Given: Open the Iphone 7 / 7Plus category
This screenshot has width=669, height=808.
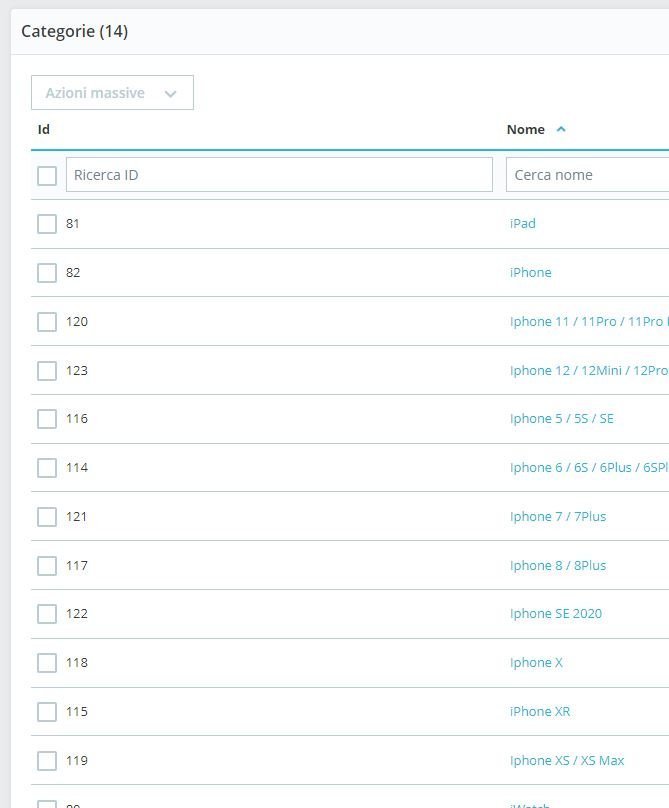Looking at the screenshot, I should (x=558, y=516).
